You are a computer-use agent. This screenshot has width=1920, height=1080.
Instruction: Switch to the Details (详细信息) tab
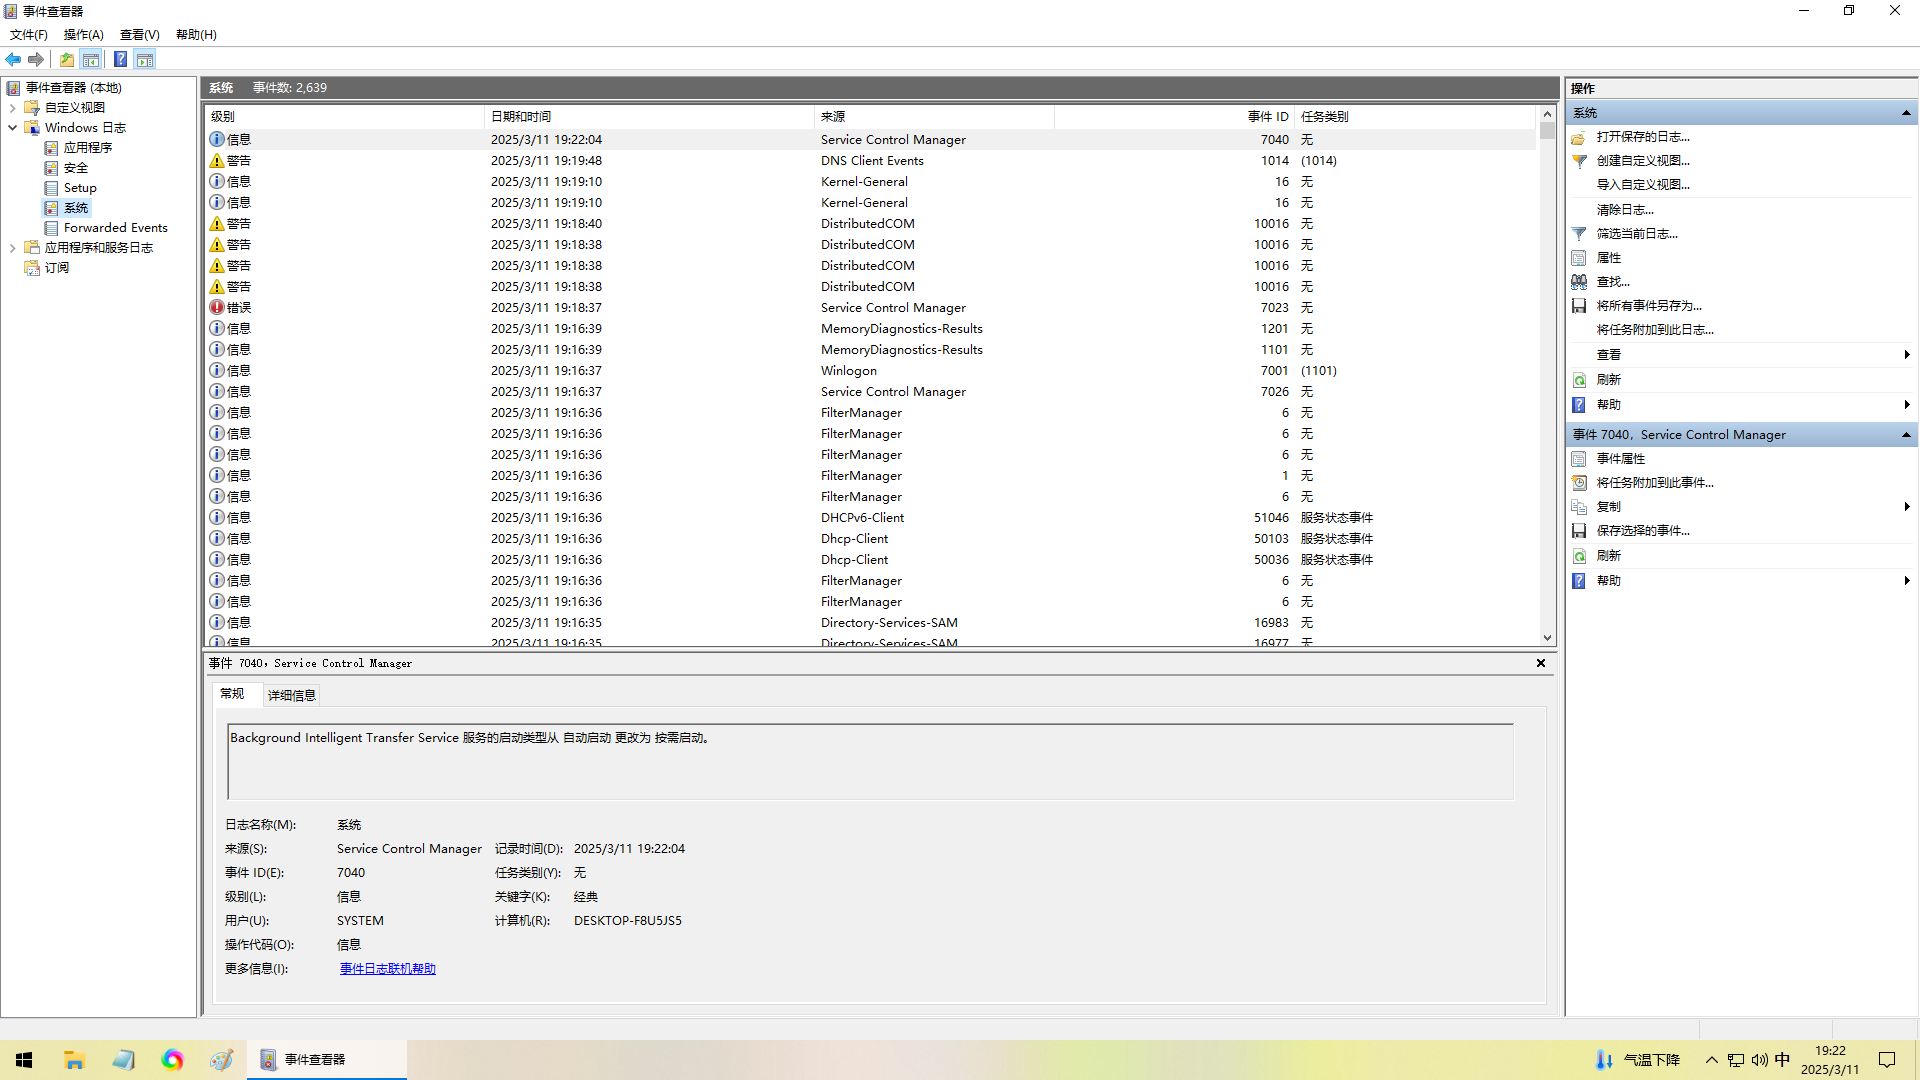291,695
